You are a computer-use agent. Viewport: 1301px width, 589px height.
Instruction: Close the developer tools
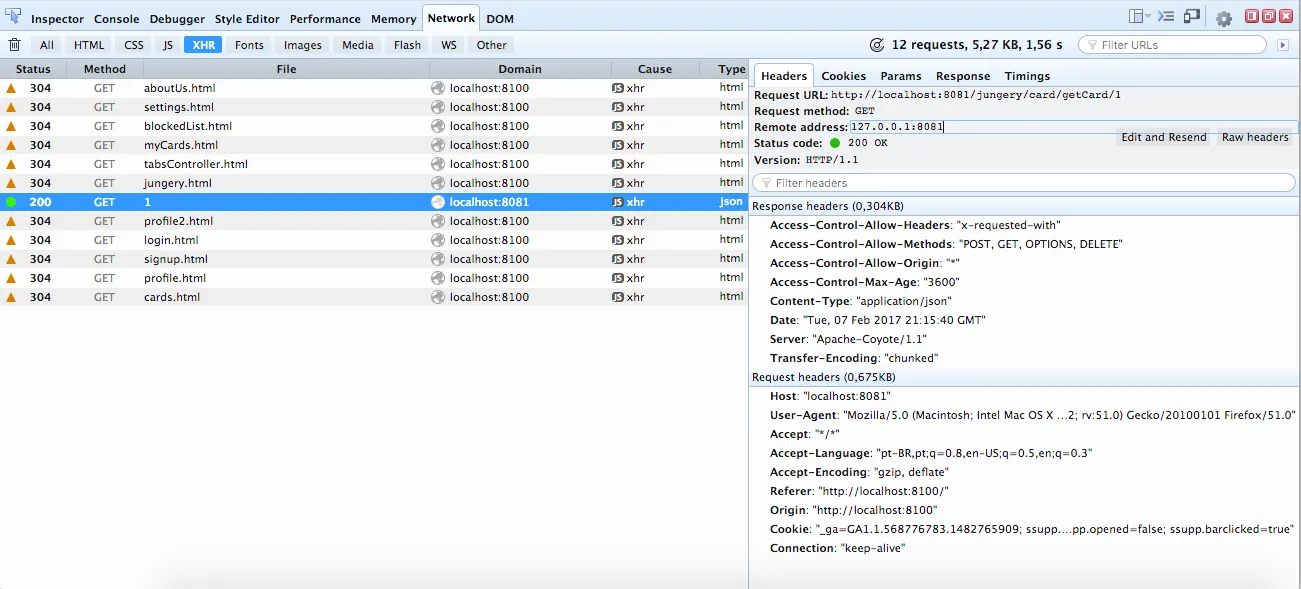tap(1285, 16)
